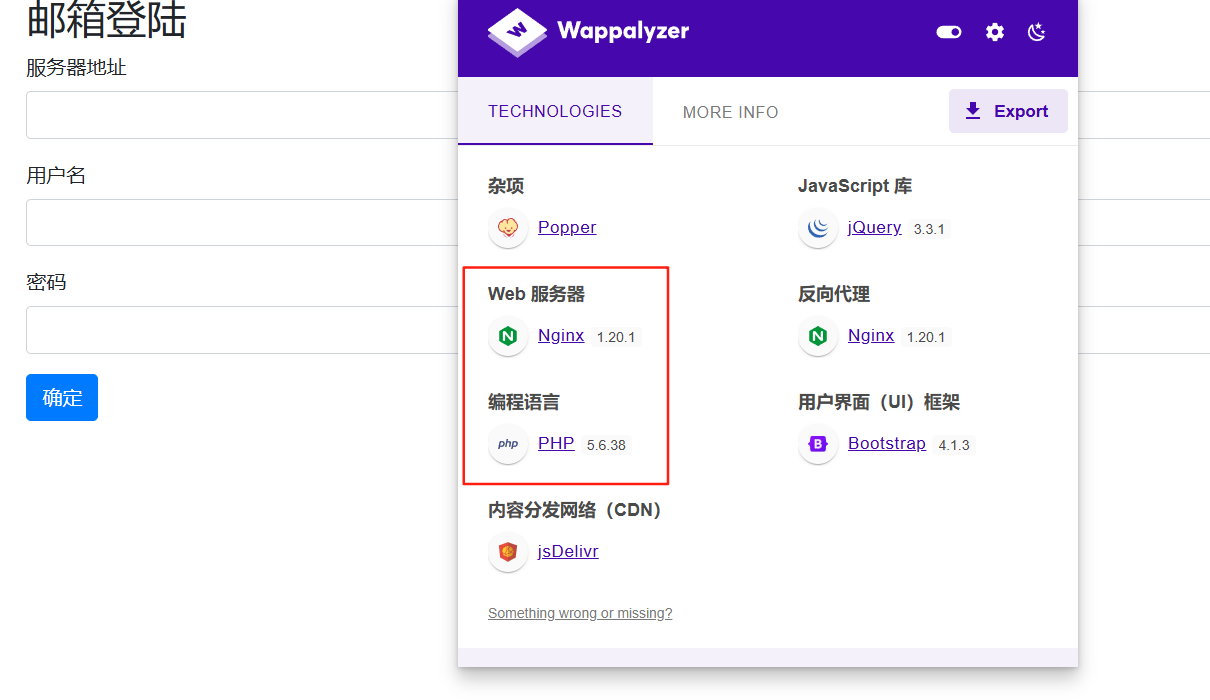
Task: Open Wappalyzer settings gear
Action: pyautogui.click(x=994, y=32)
